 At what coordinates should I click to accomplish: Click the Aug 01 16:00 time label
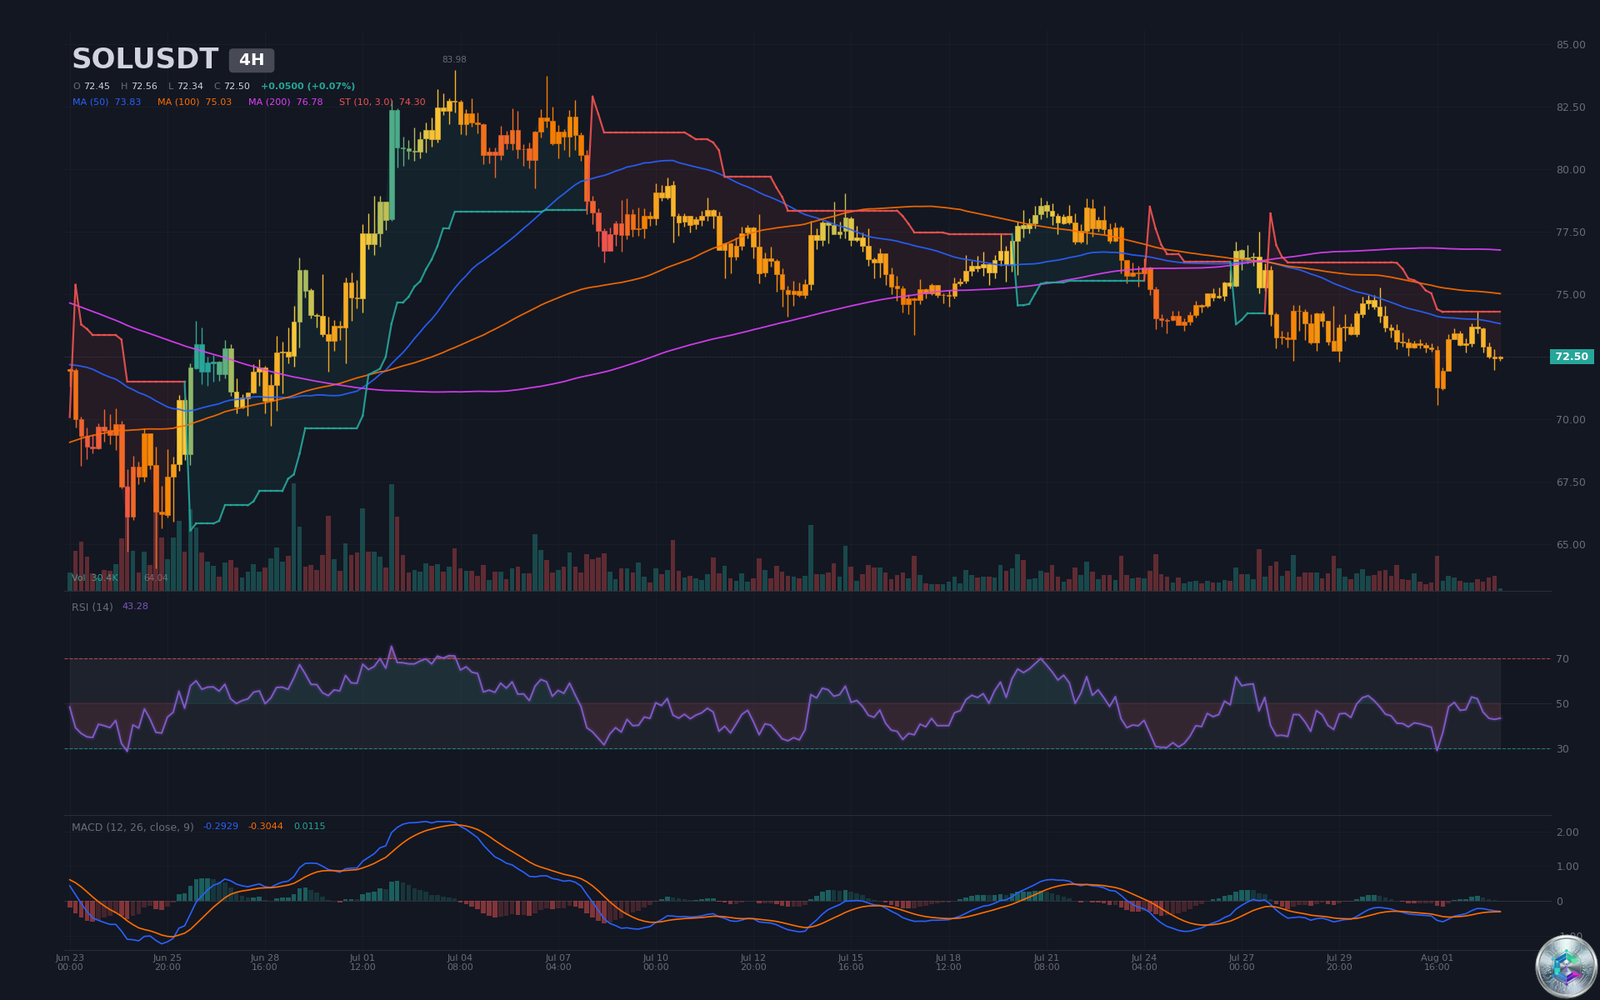[x=1437, y=962]
